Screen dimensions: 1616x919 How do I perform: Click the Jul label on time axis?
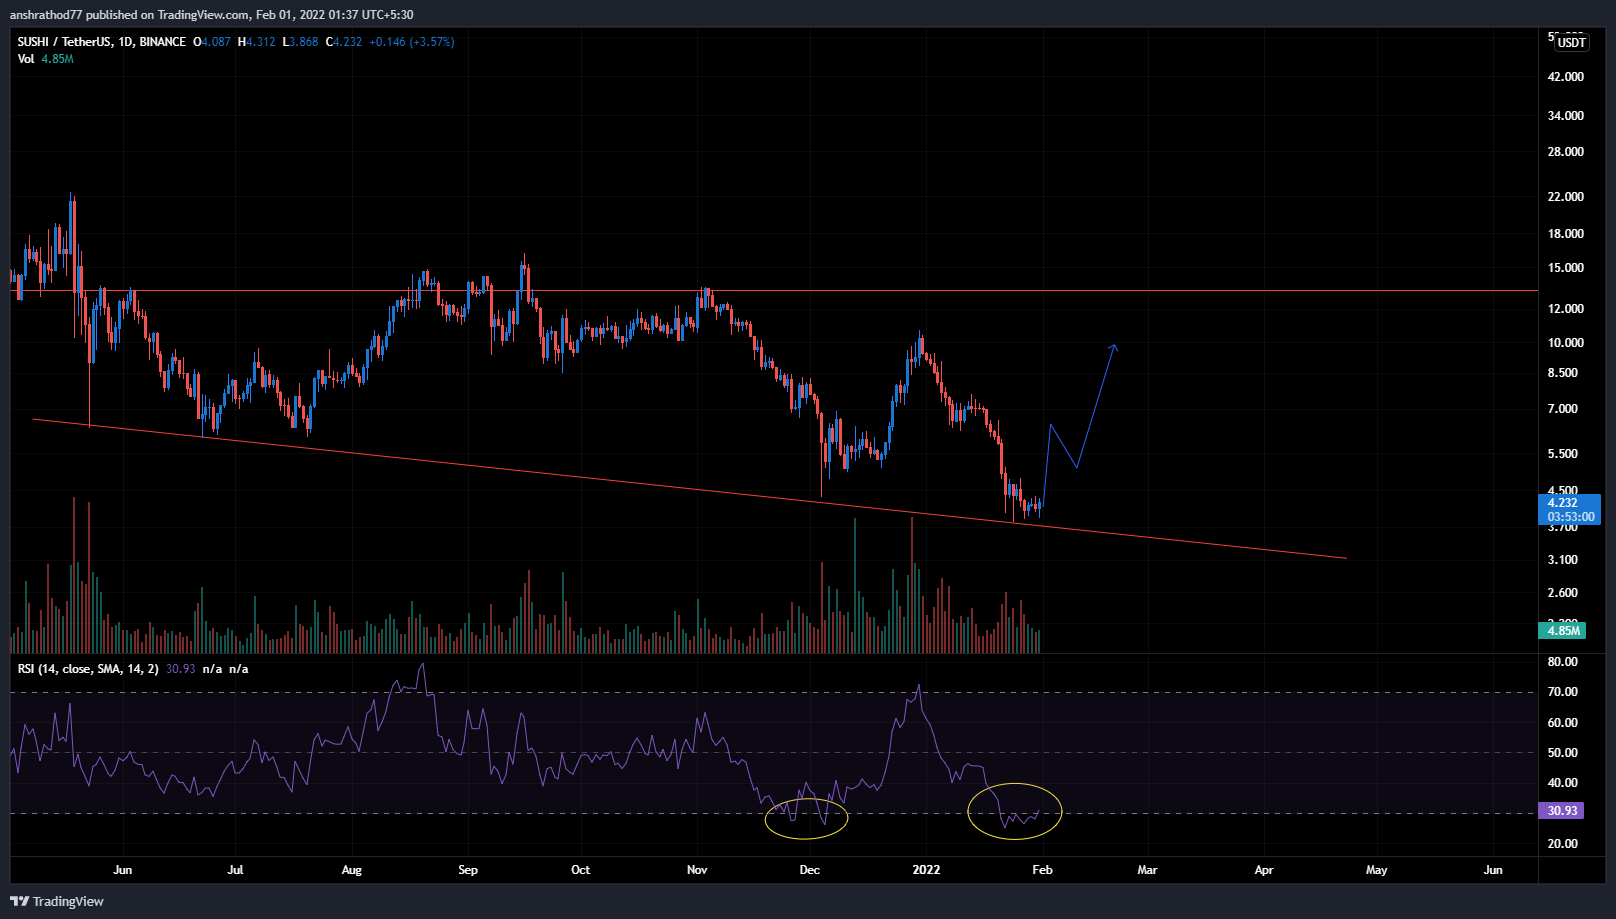(x=235, y=870)
